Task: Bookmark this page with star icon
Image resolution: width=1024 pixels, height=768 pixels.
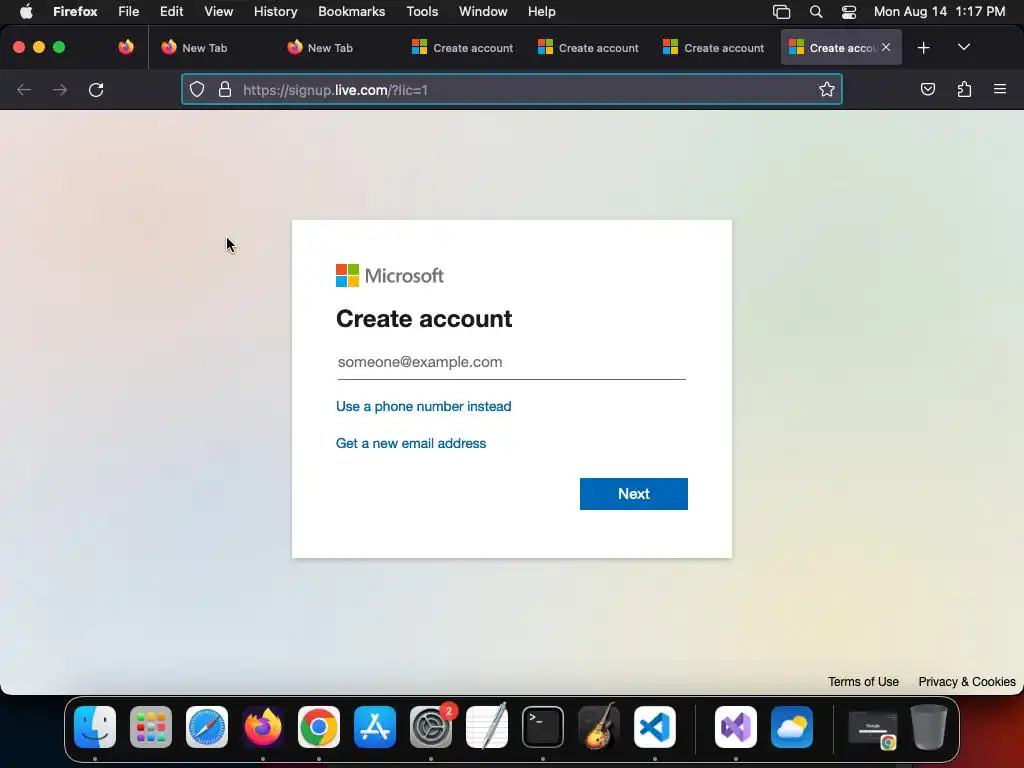Action: tap(827, 89)
